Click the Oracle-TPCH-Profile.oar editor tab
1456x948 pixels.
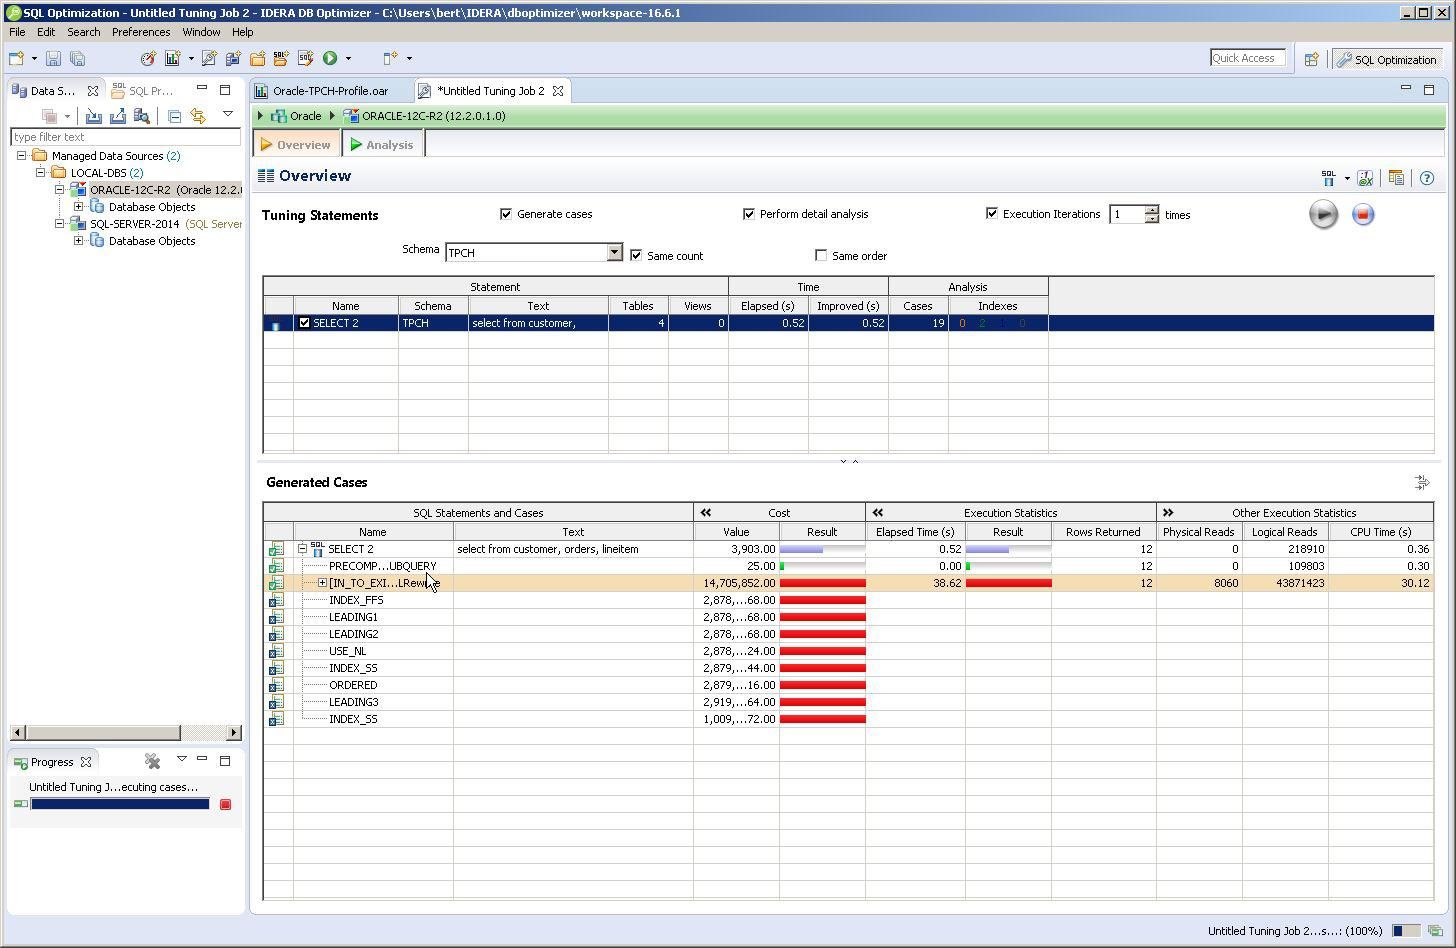click(x=329, y=91)
